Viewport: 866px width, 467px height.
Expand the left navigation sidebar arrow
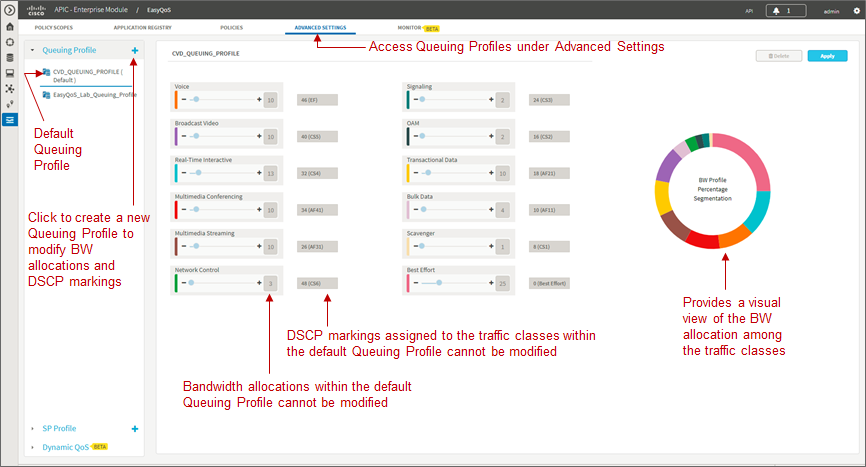click(x=9, y=10)
